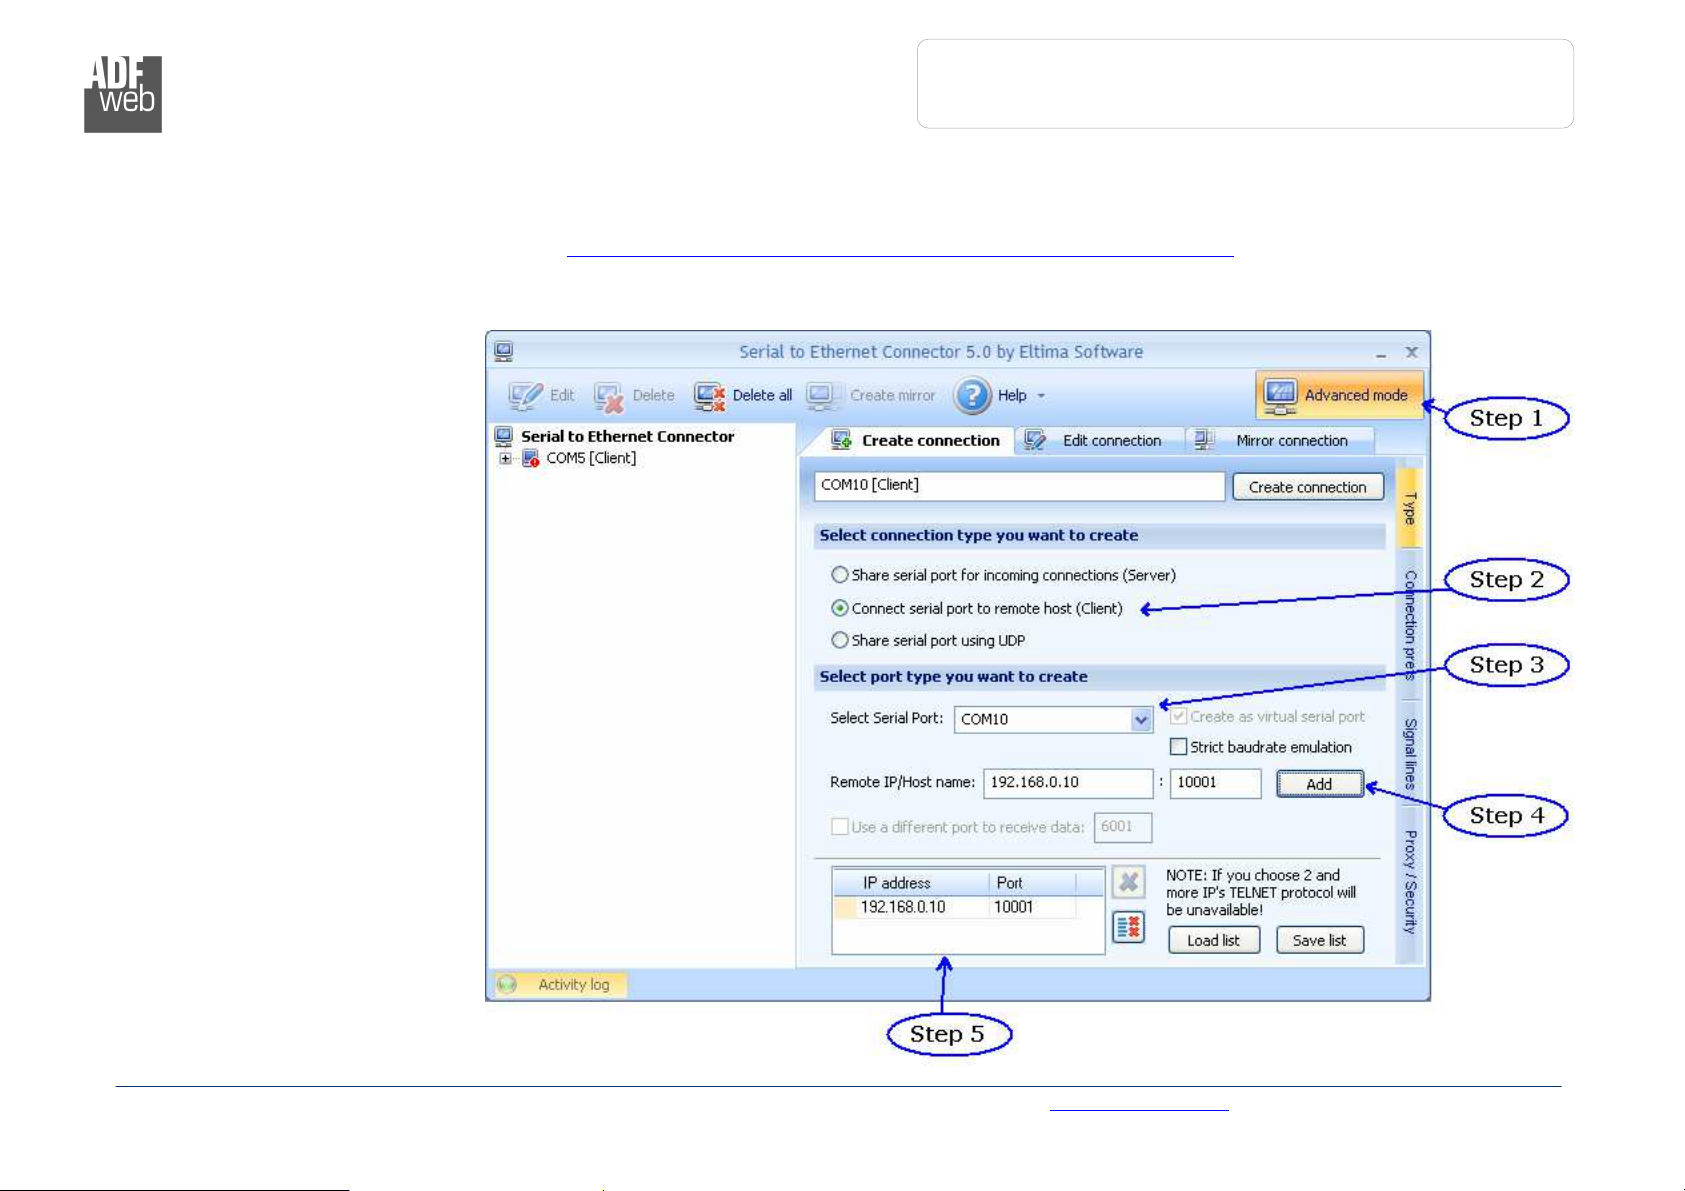Click the Mirror connection tab icon
Screen dimensions: 1685x1191
point(1205,441)
